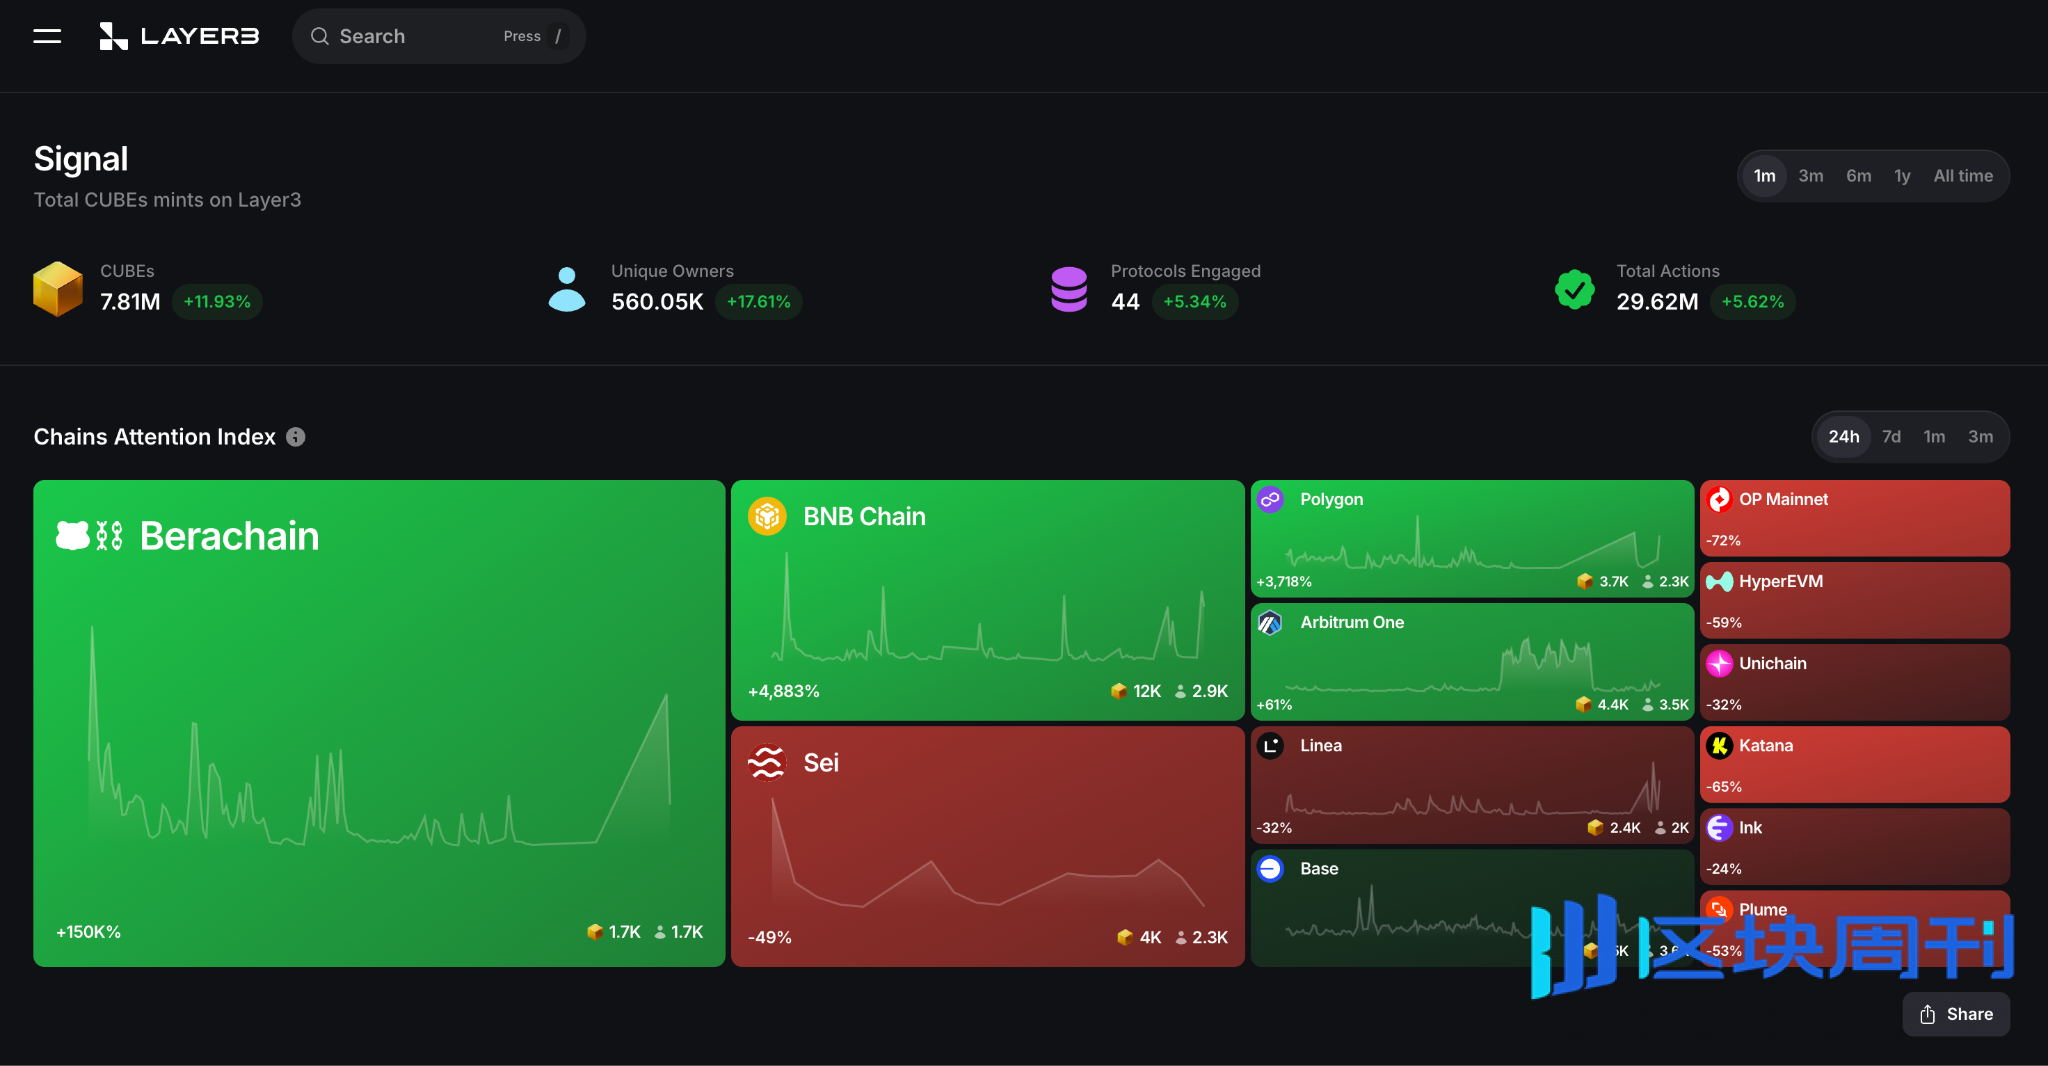
Task: Click the +17.61% owners change badge
Action: (x=758, y=302)
